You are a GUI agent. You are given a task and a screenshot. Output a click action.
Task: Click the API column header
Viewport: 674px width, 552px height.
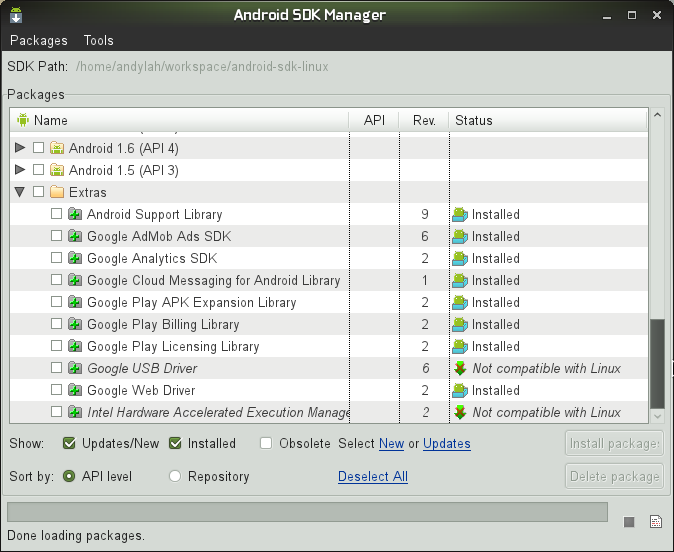[x=374, y=120]
